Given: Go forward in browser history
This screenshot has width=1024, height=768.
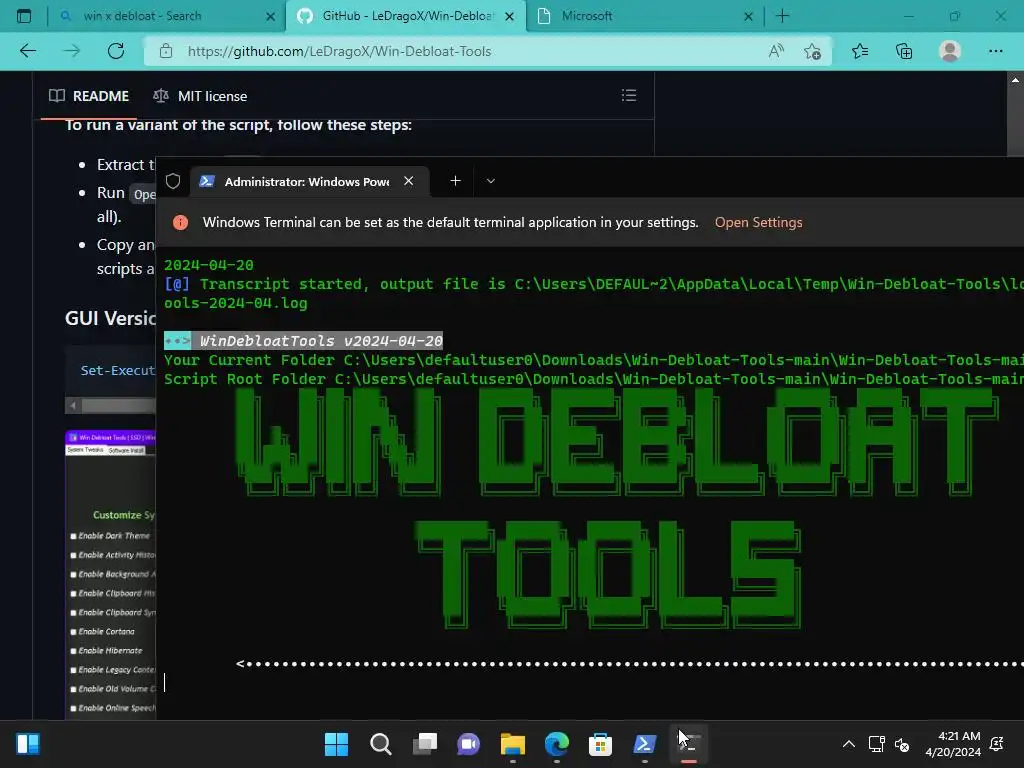Looking at the screenshot, I should click(x=72, y=51).
